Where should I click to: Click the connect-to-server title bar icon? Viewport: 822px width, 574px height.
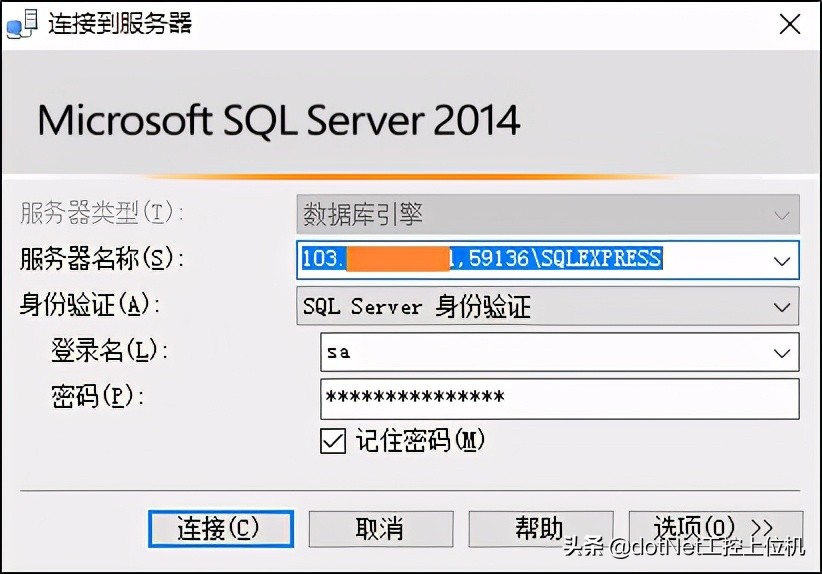(x=21, y=24)
